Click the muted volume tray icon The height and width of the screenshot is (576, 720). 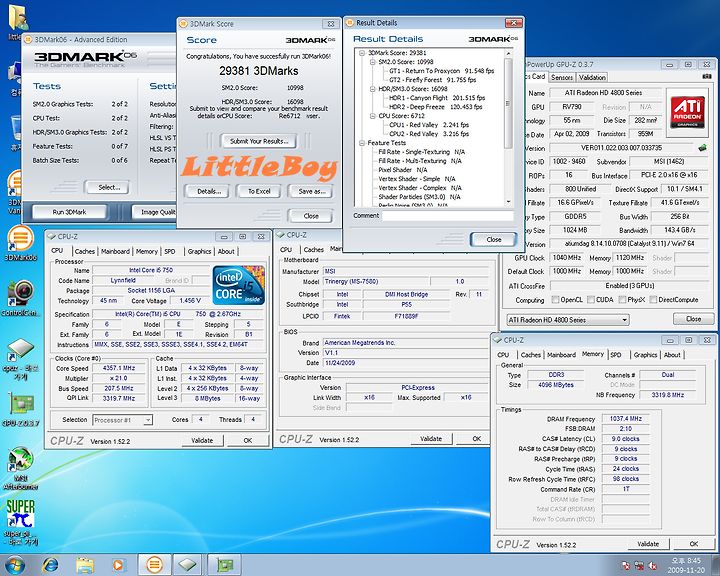[x=652, y=565]
